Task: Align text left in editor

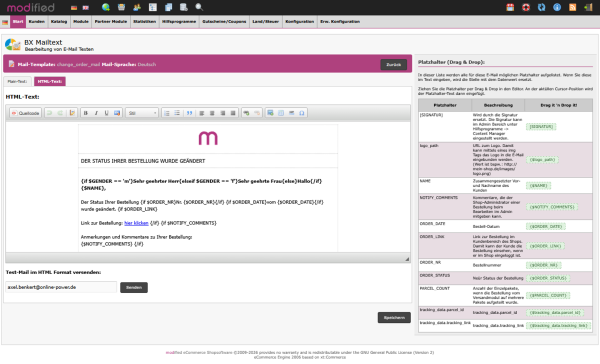Action: click(202, 113)
